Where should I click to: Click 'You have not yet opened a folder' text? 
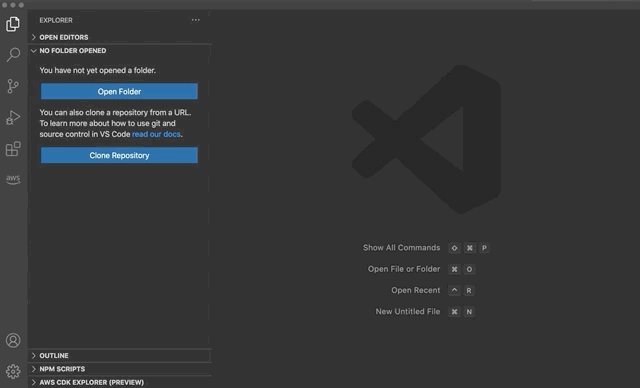coord(98,70)
